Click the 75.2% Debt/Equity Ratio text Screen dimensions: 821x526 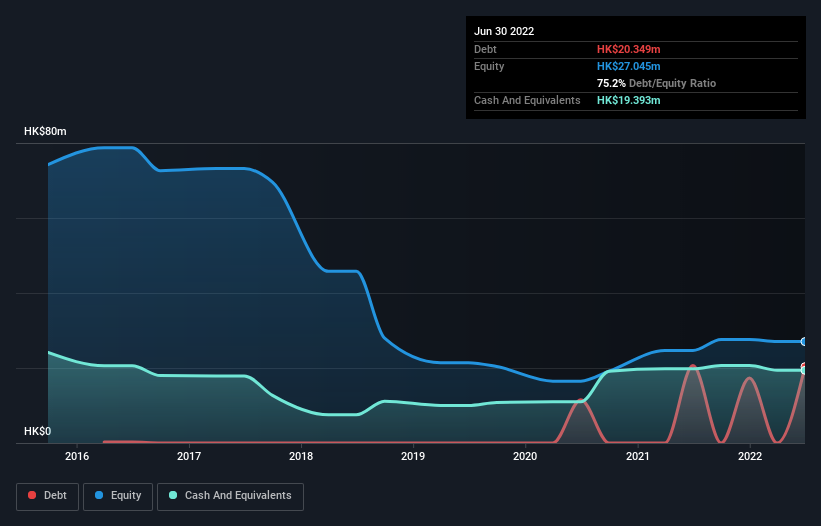(656, 83)
